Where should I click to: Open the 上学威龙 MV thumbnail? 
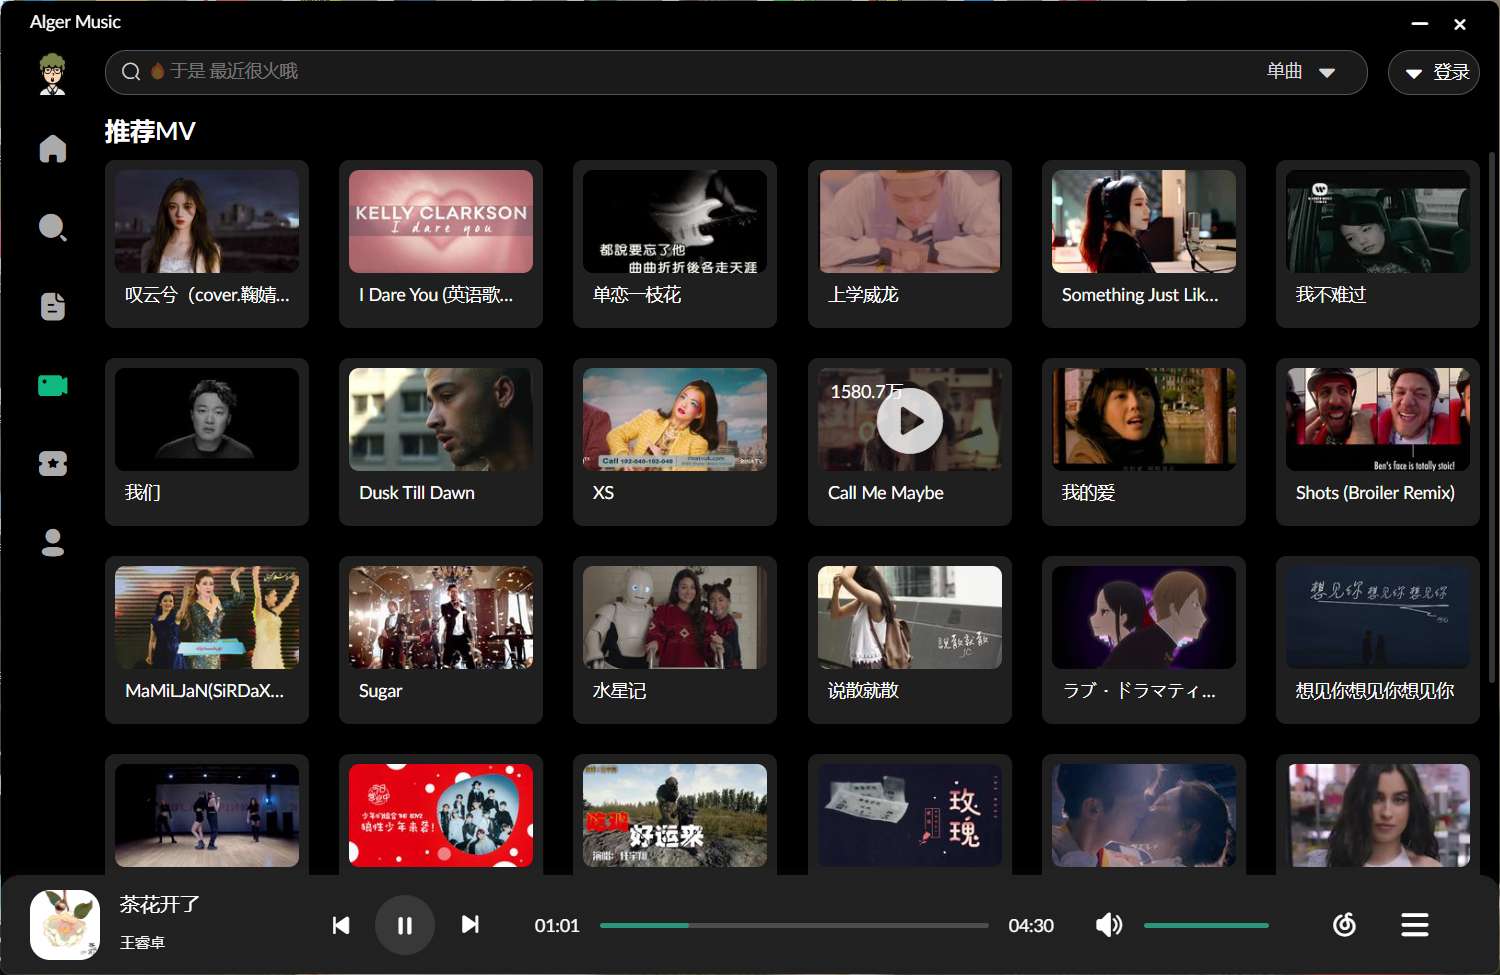(910, 221)
